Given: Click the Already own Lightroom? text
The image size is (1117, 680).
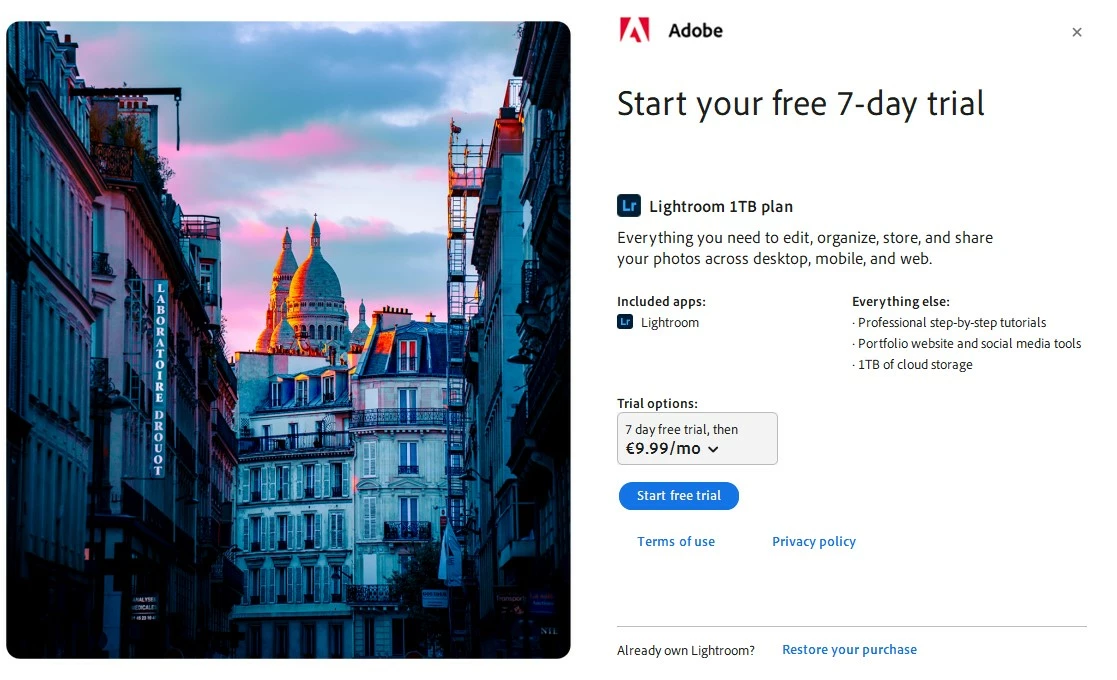Looking at the screenshot, I should [685, 650].
